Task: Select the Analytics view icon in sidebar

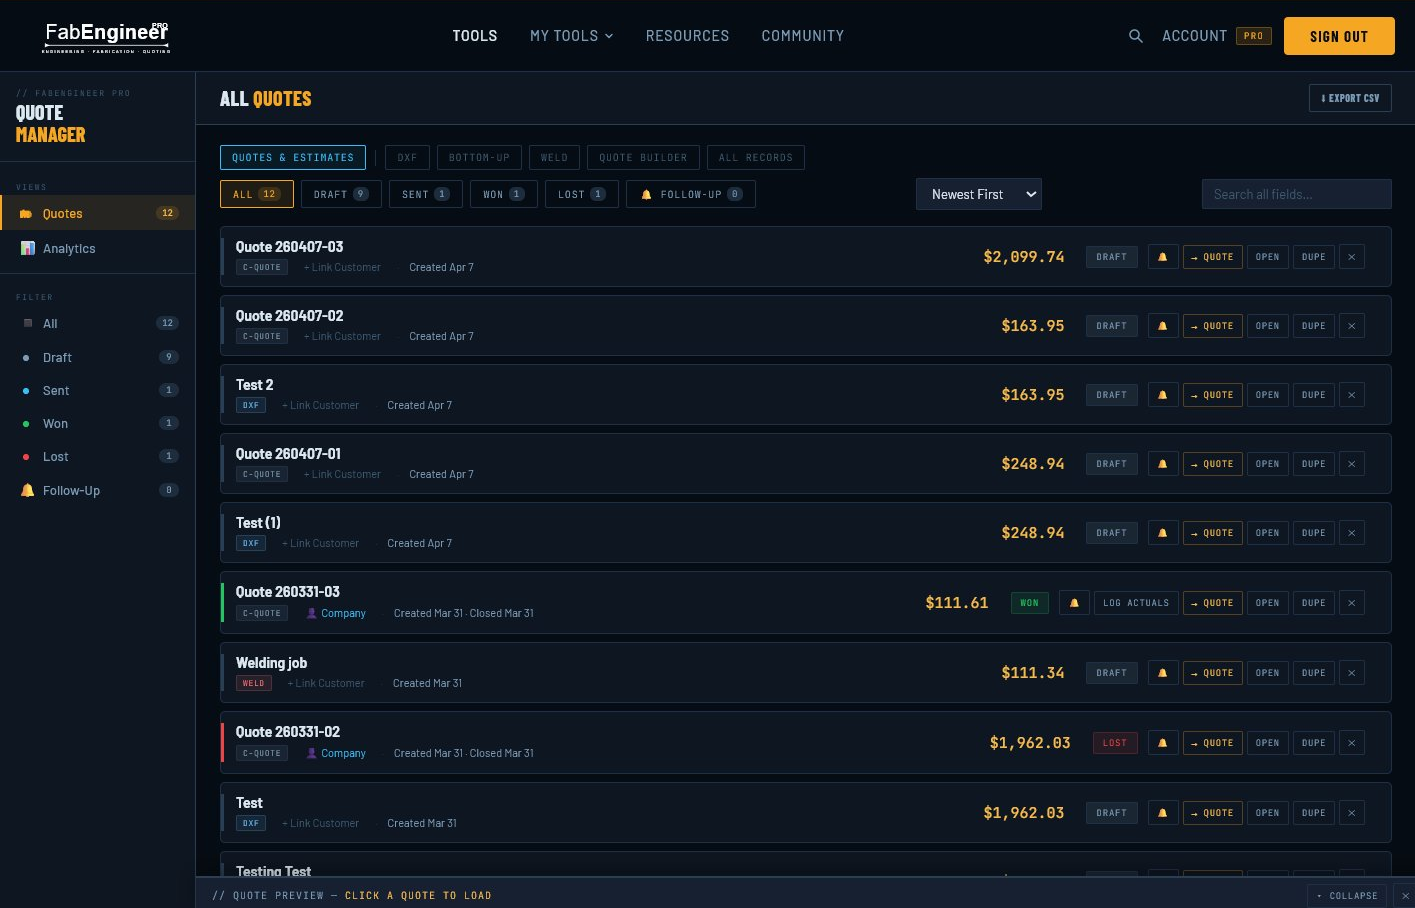Action: (x=27, y=248)
